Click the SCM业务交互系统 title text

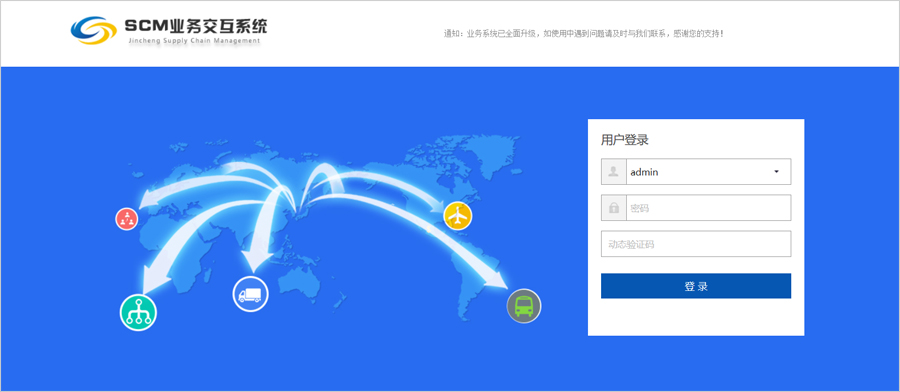[x=196, y=25]
